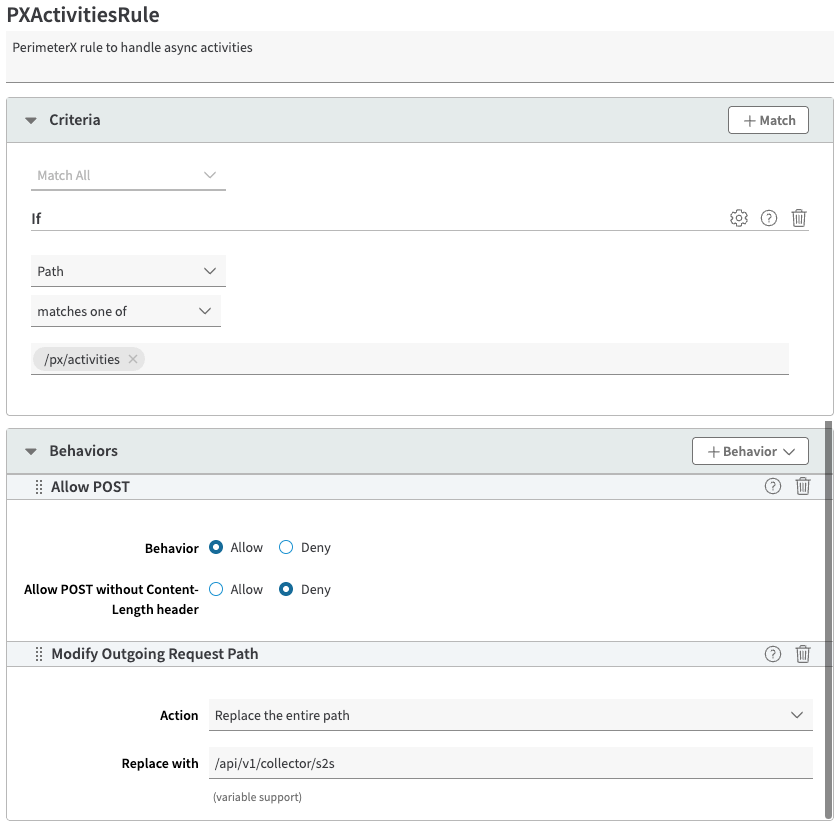The width and height of the screenshot is (839, 830).
Task: Grab Modify Outgoing Request Path drag handle
Action: (39, 654)
